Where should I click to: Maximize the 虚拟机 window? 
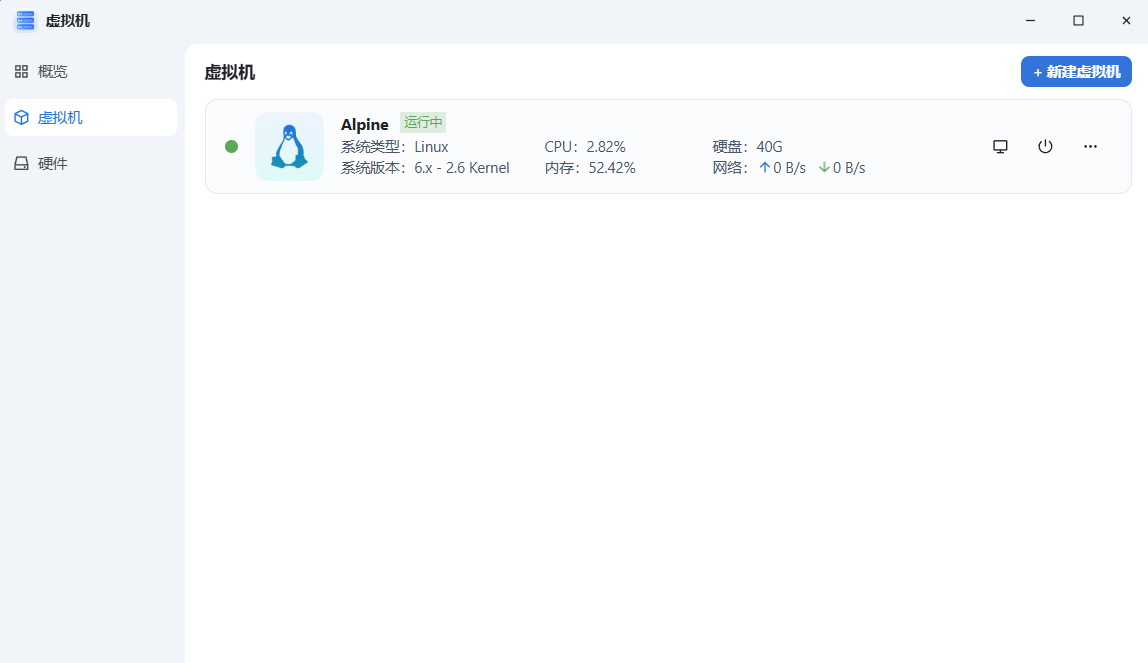[1078, 20]
